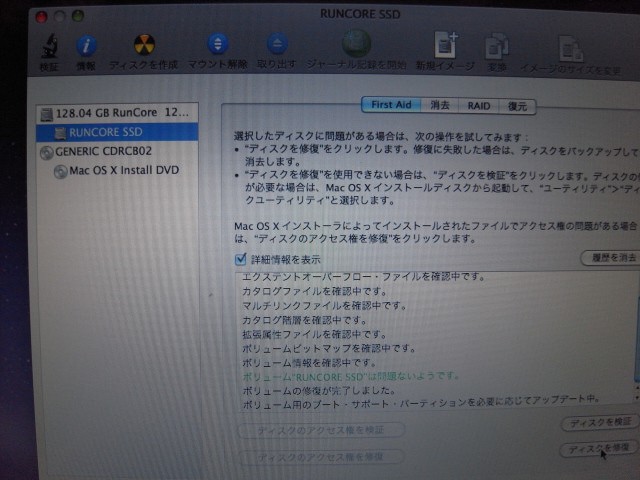Select Mac OS X Install DVD
This screenshot has width=640, height=480.
point(124,170)
